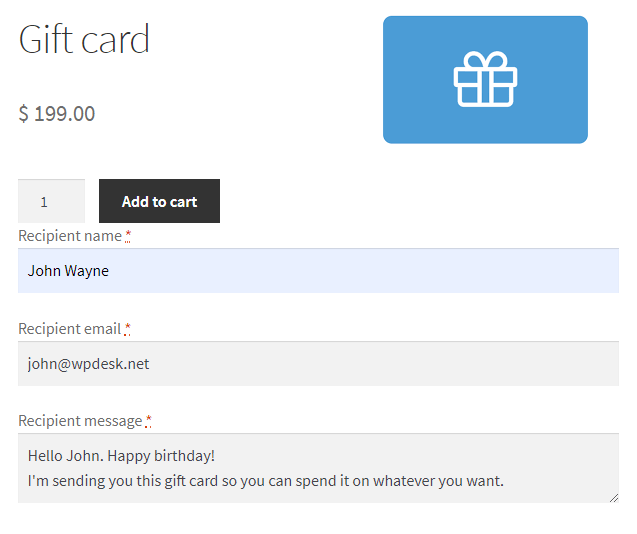The image size is (637, 534).
Task: Click the white gift box icon
Action: point(485,79)
